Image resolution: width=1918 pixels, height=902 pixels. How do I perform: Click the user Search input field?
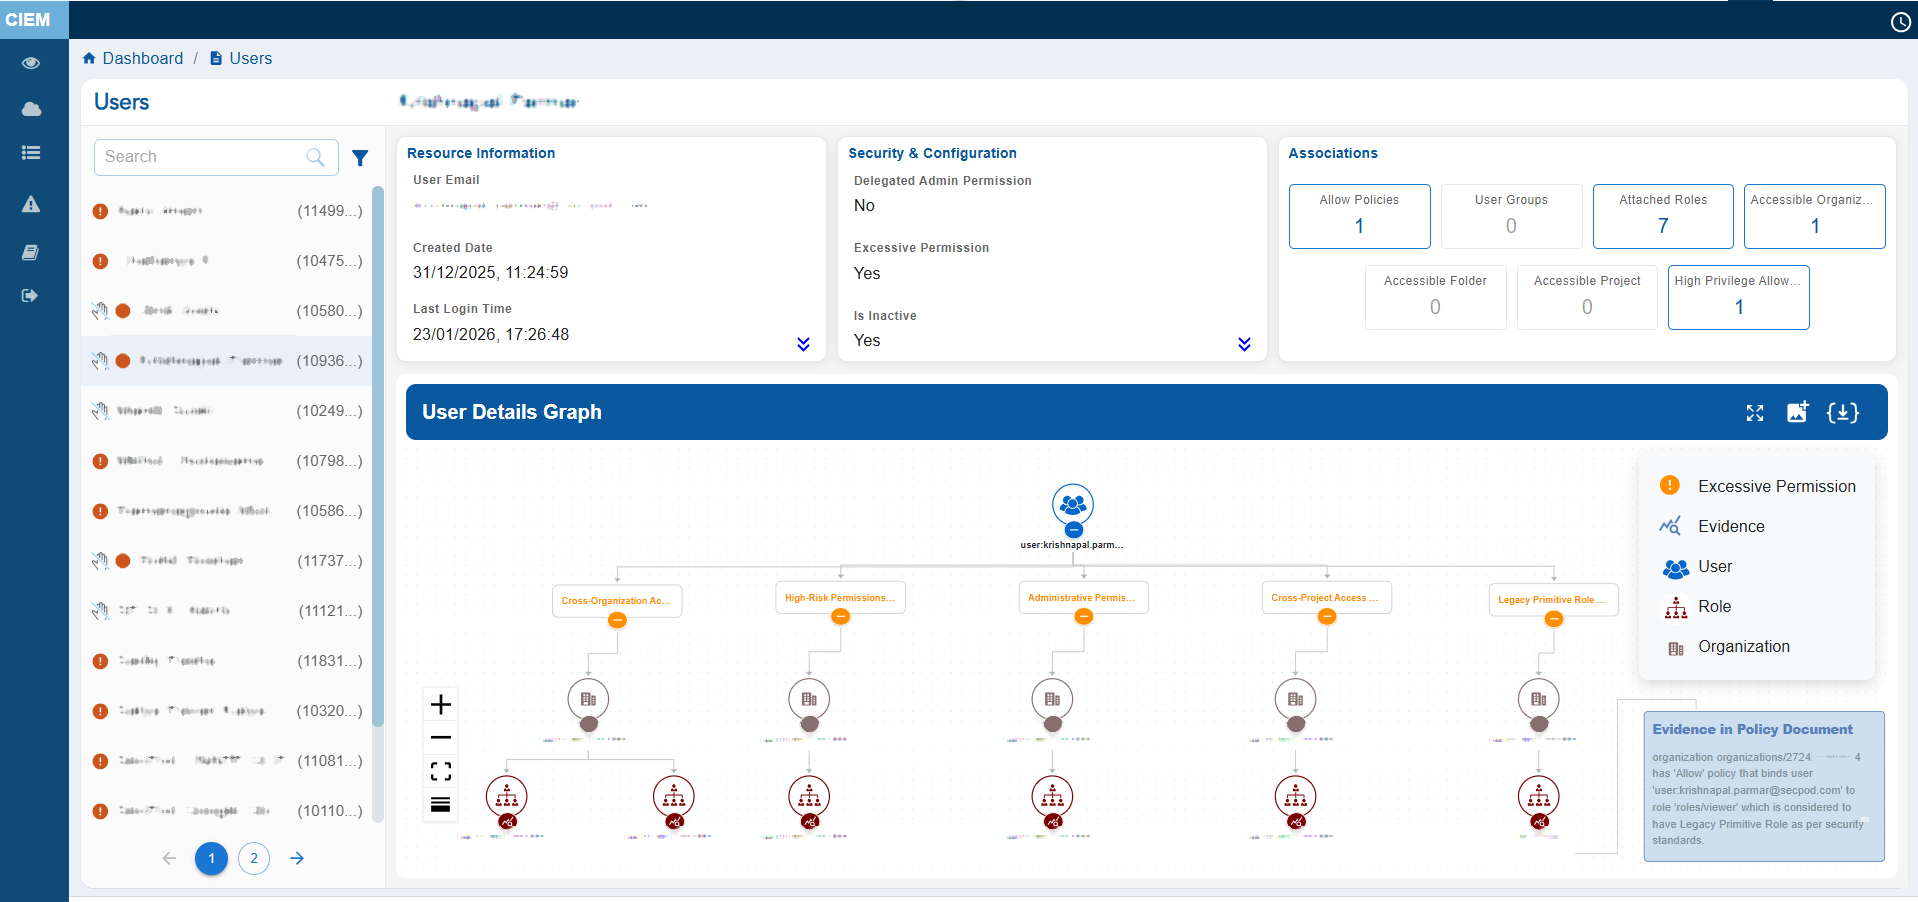coord(200,157)
